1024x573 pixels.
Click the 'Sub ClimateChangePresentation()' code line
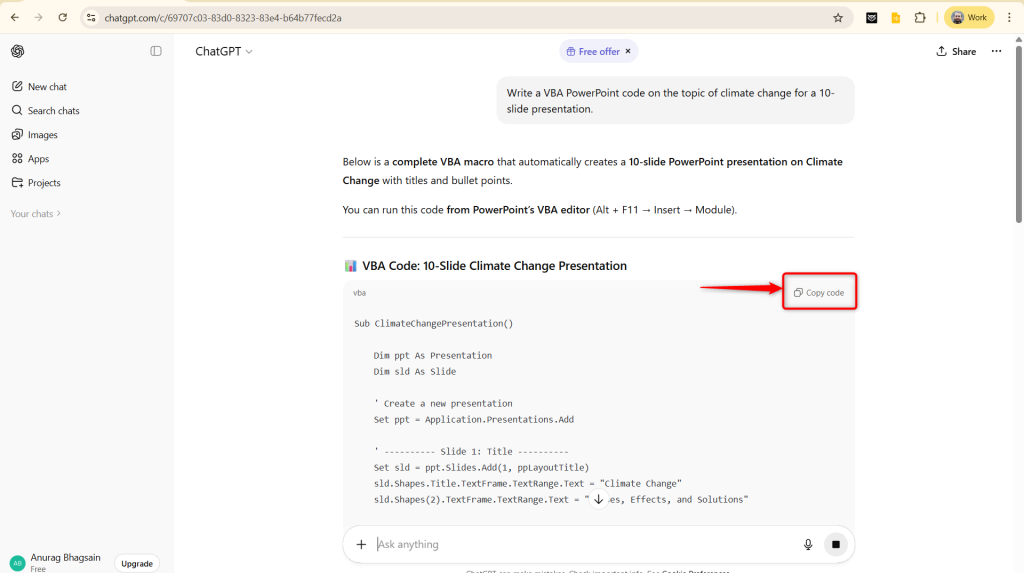click(x=434, y=323)
